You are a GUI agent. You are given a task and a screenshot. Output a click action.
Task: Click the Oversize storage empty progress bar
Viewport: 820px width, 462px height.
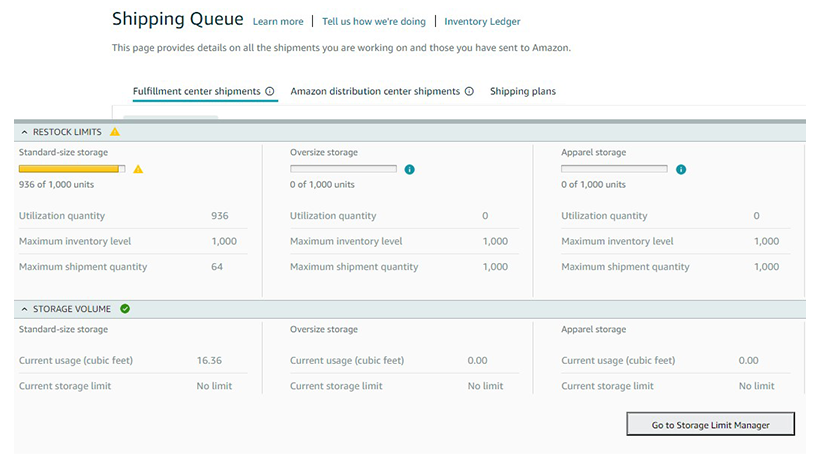(x=344, y=169)
